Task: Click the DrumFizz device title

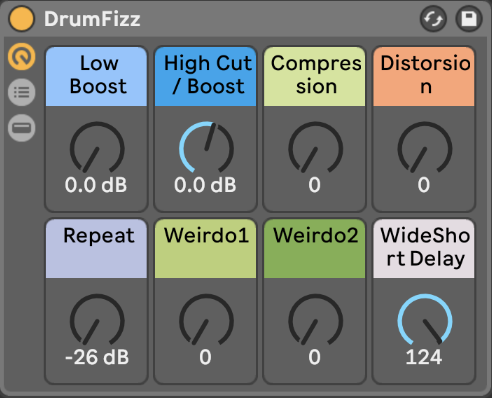Action: tap(92, 19)
